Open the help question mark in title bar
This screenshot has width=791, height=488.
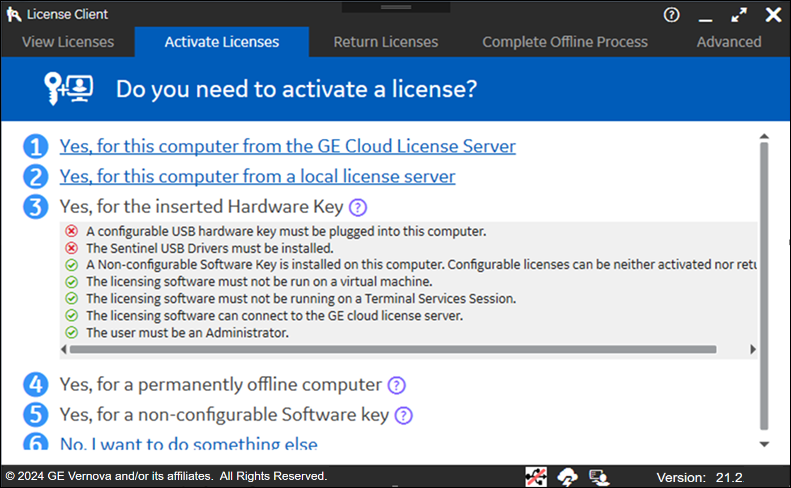(x=671, y=15)
